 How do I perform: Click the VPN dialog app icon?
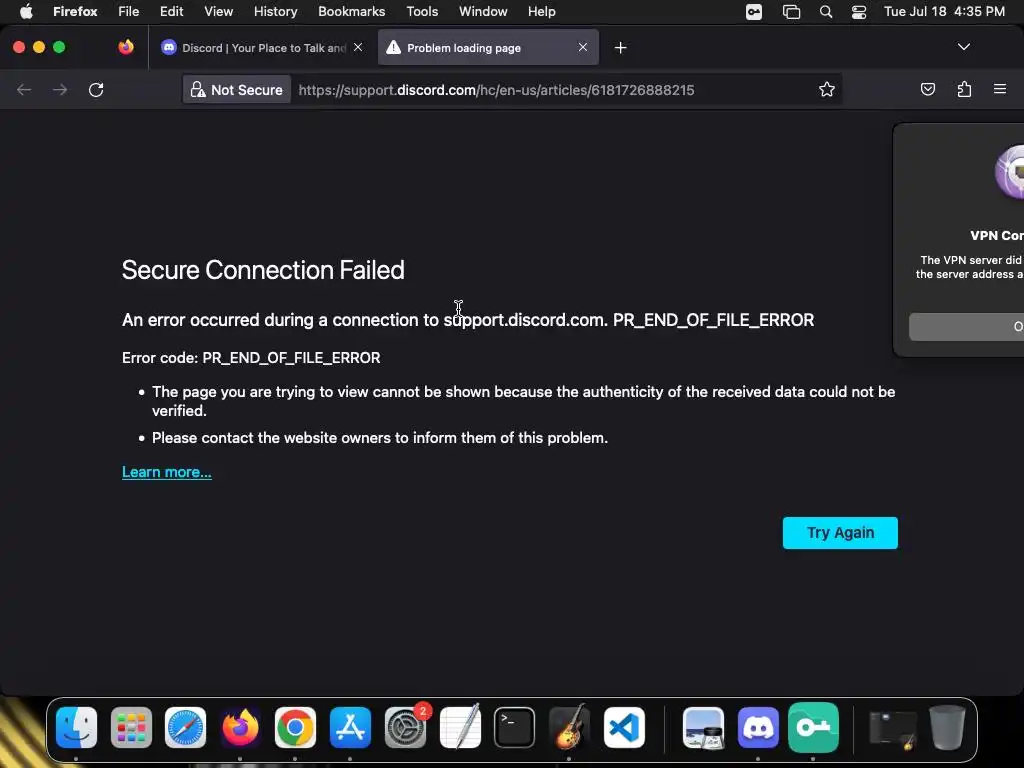(1010, 172)
